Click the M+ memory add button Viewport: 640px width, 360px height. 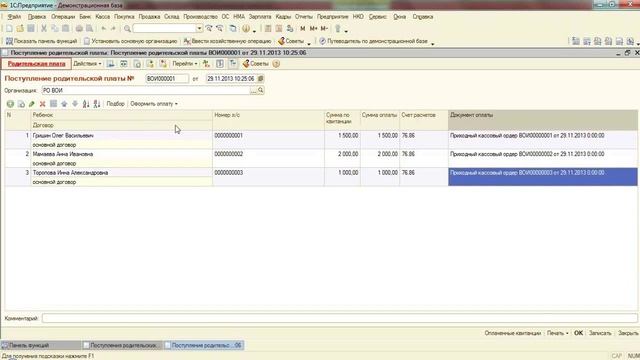pyautogui.click(x=313, y=29)
